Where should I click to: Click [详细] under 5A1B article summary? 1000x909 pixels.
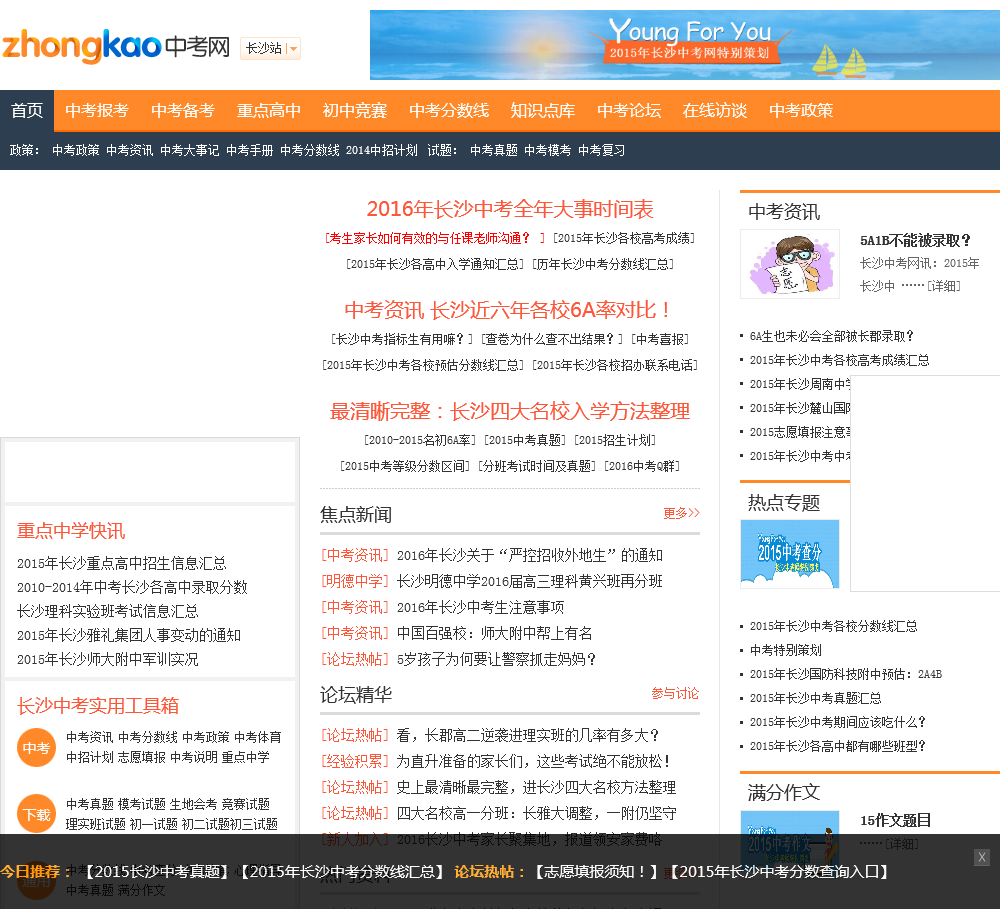(944, 286)
